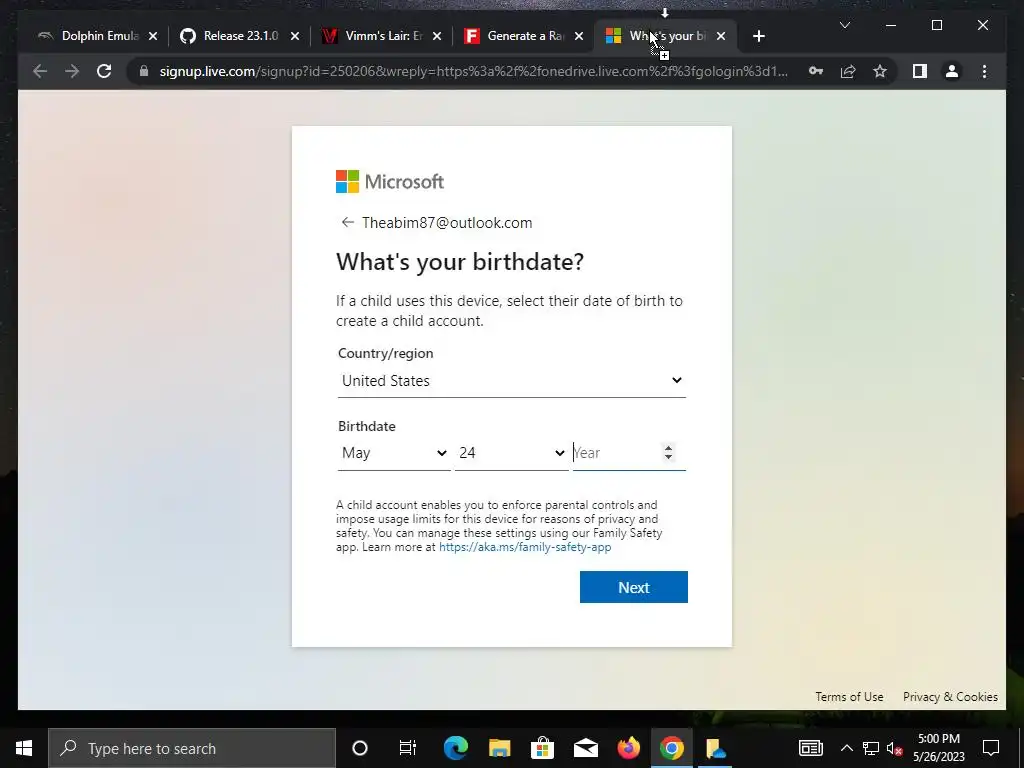This screenshot has width=1024, height=768.
Task: Open a new browser tab
Action: (758, 36)
